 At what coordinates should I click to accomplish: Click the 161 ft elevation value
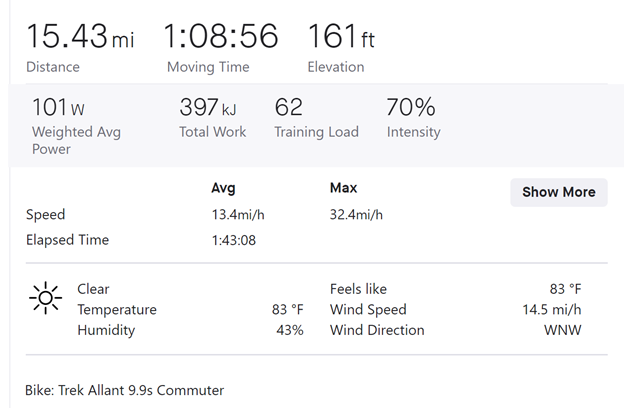(341, 37)
